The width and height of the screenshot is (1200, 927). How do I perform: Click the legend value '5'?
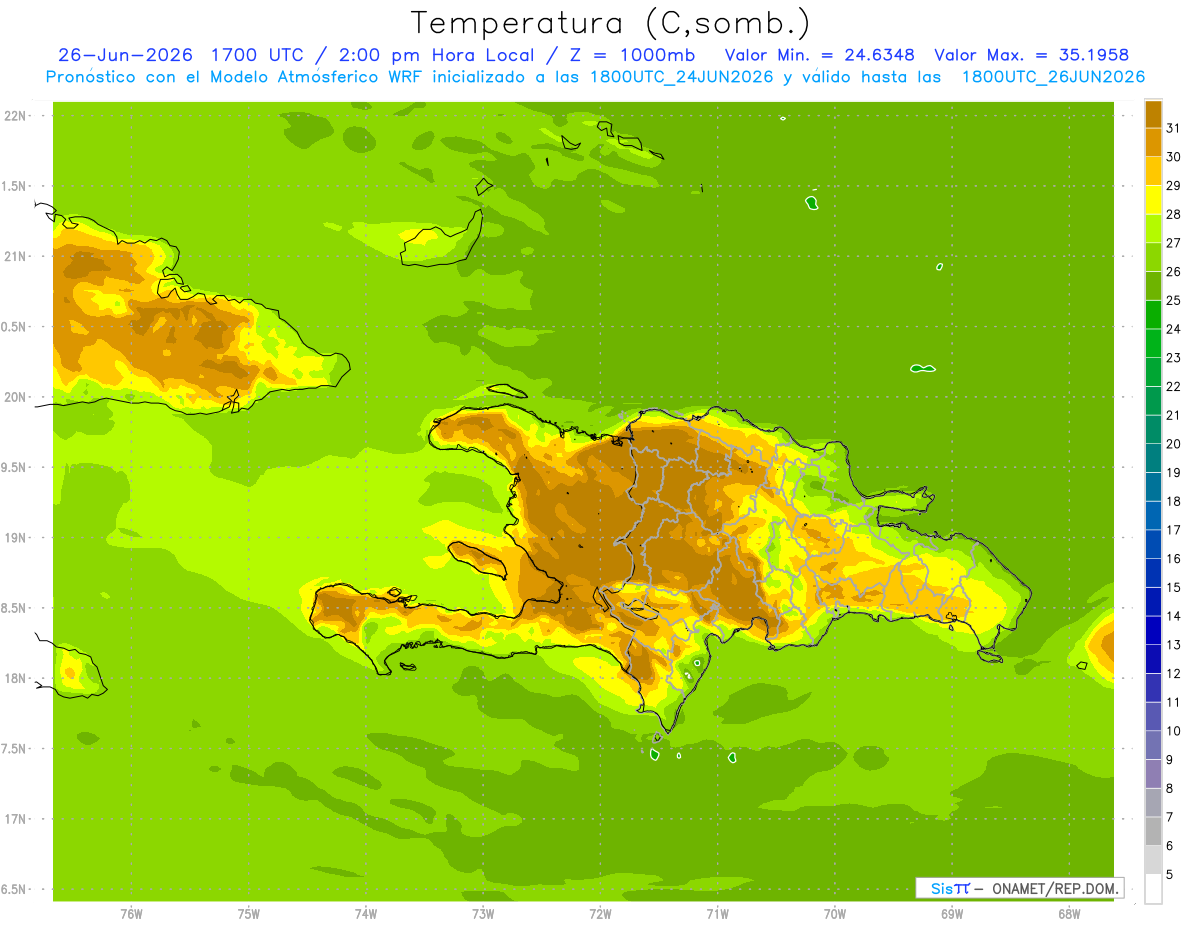click(x=1170, y=875)
